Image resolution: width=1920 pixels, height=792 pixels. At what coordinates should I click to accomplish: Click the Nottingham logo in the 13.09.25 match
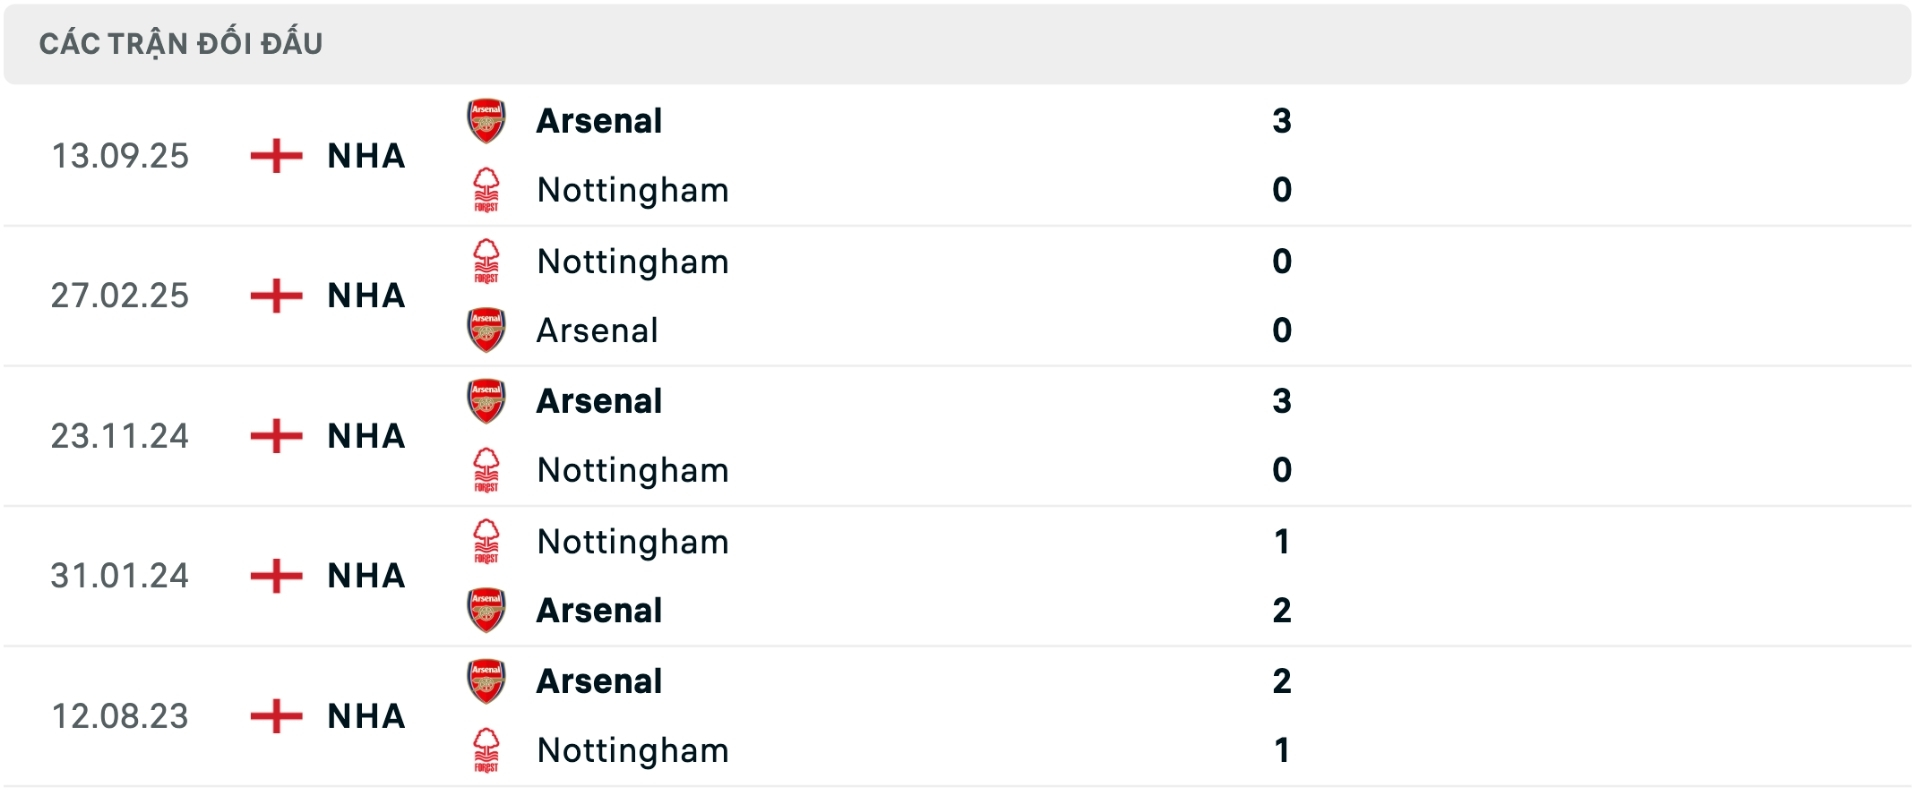[x=486, y=190]
